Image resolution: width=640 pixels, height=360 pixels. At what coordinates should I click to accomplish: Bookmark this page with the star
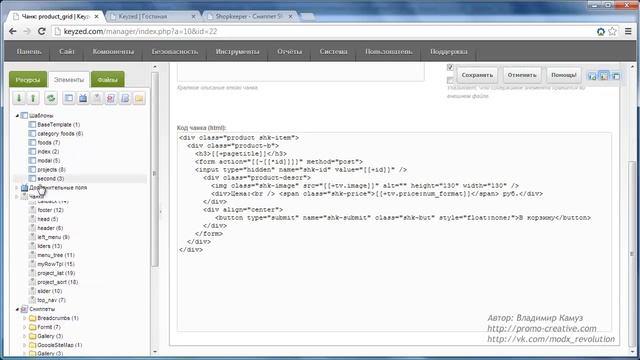[612, 31]
